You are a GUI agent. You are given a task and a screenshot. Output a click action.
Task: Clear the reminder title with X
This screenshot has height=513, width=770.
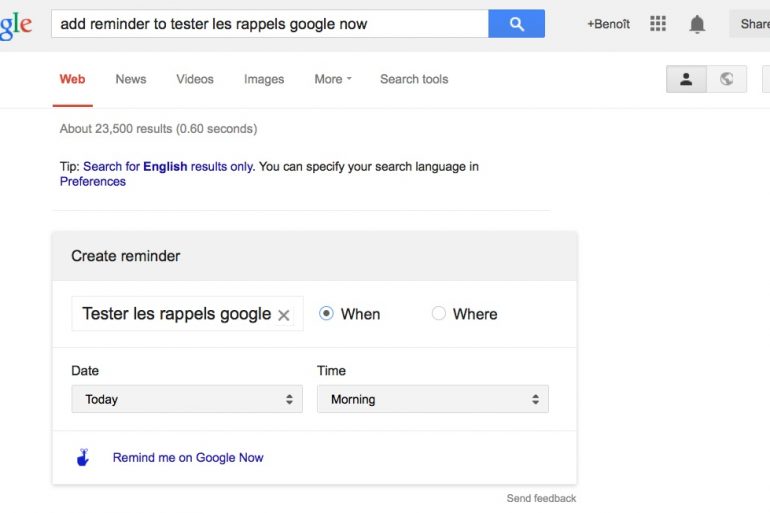pyautogui.click(x=284, y=315)
